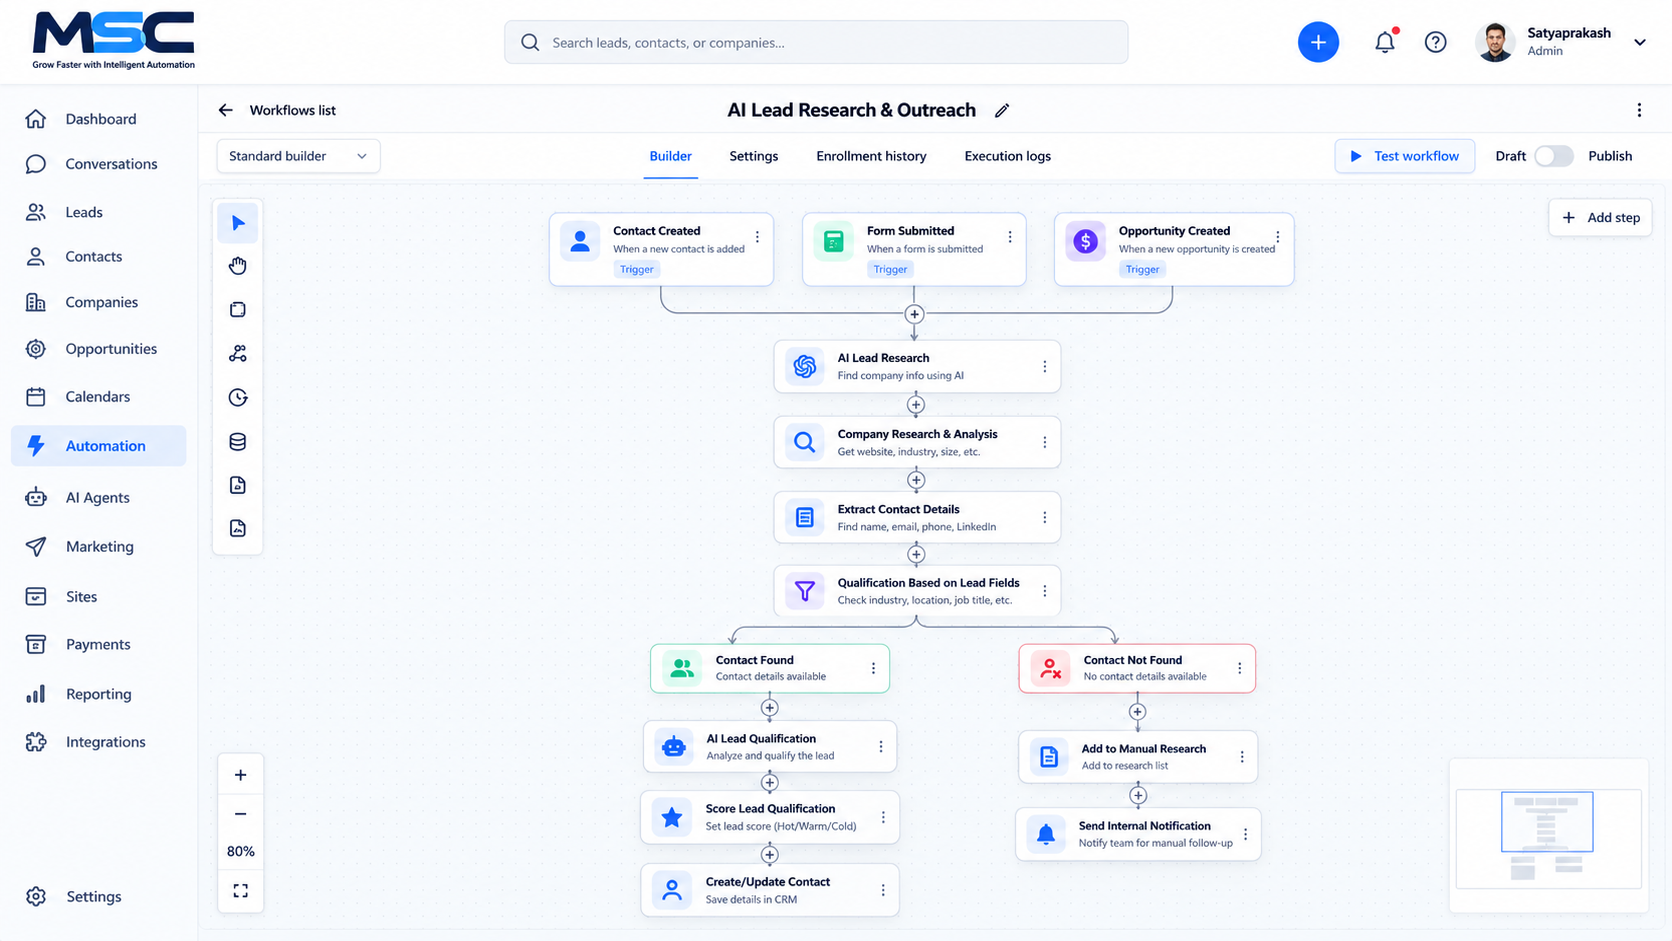The height and width of the screenshot is (941, 1672).
Task: Go back with the Workflows list arrow
Action: pyautogui.click(x=226, y=110)
